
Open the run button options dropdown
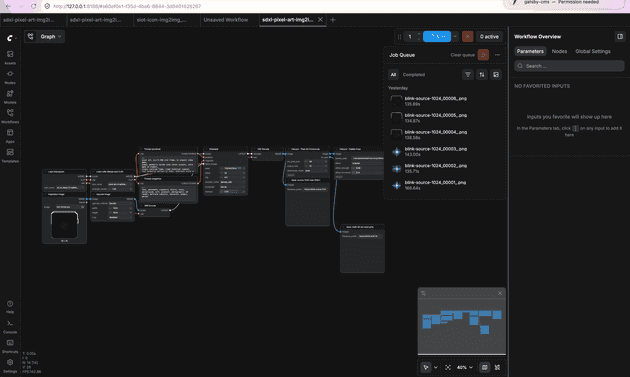455,37
